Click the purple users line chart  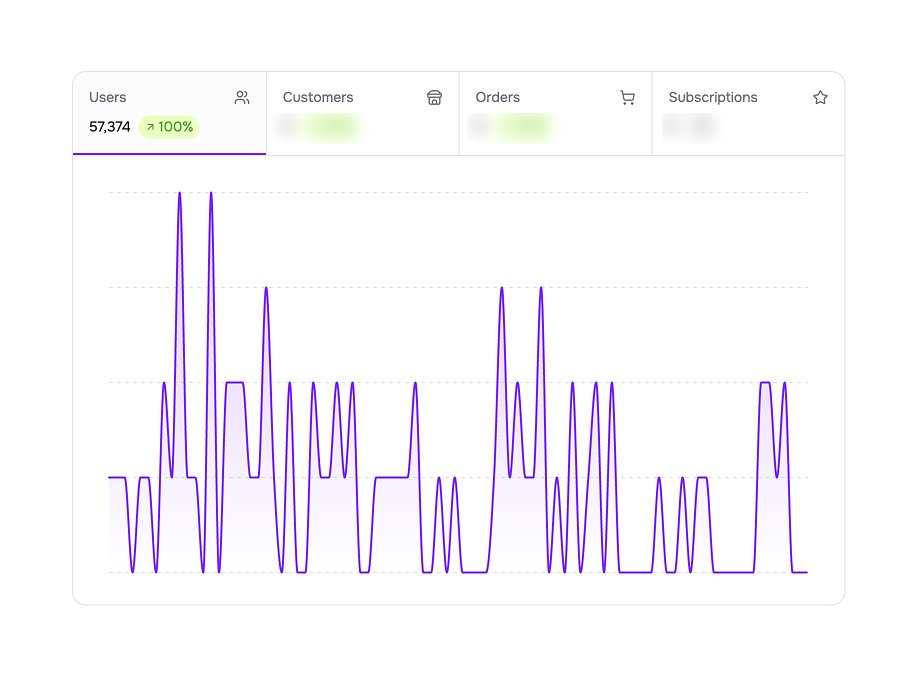coord(458,382)
